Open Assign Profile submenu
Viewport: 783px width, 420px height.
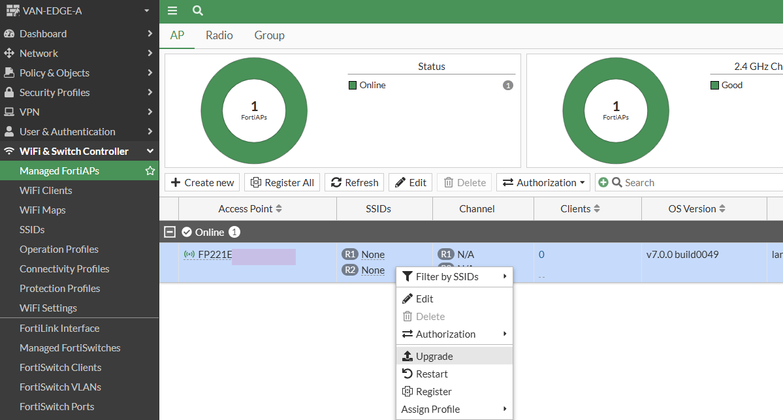tap(454, 409)
